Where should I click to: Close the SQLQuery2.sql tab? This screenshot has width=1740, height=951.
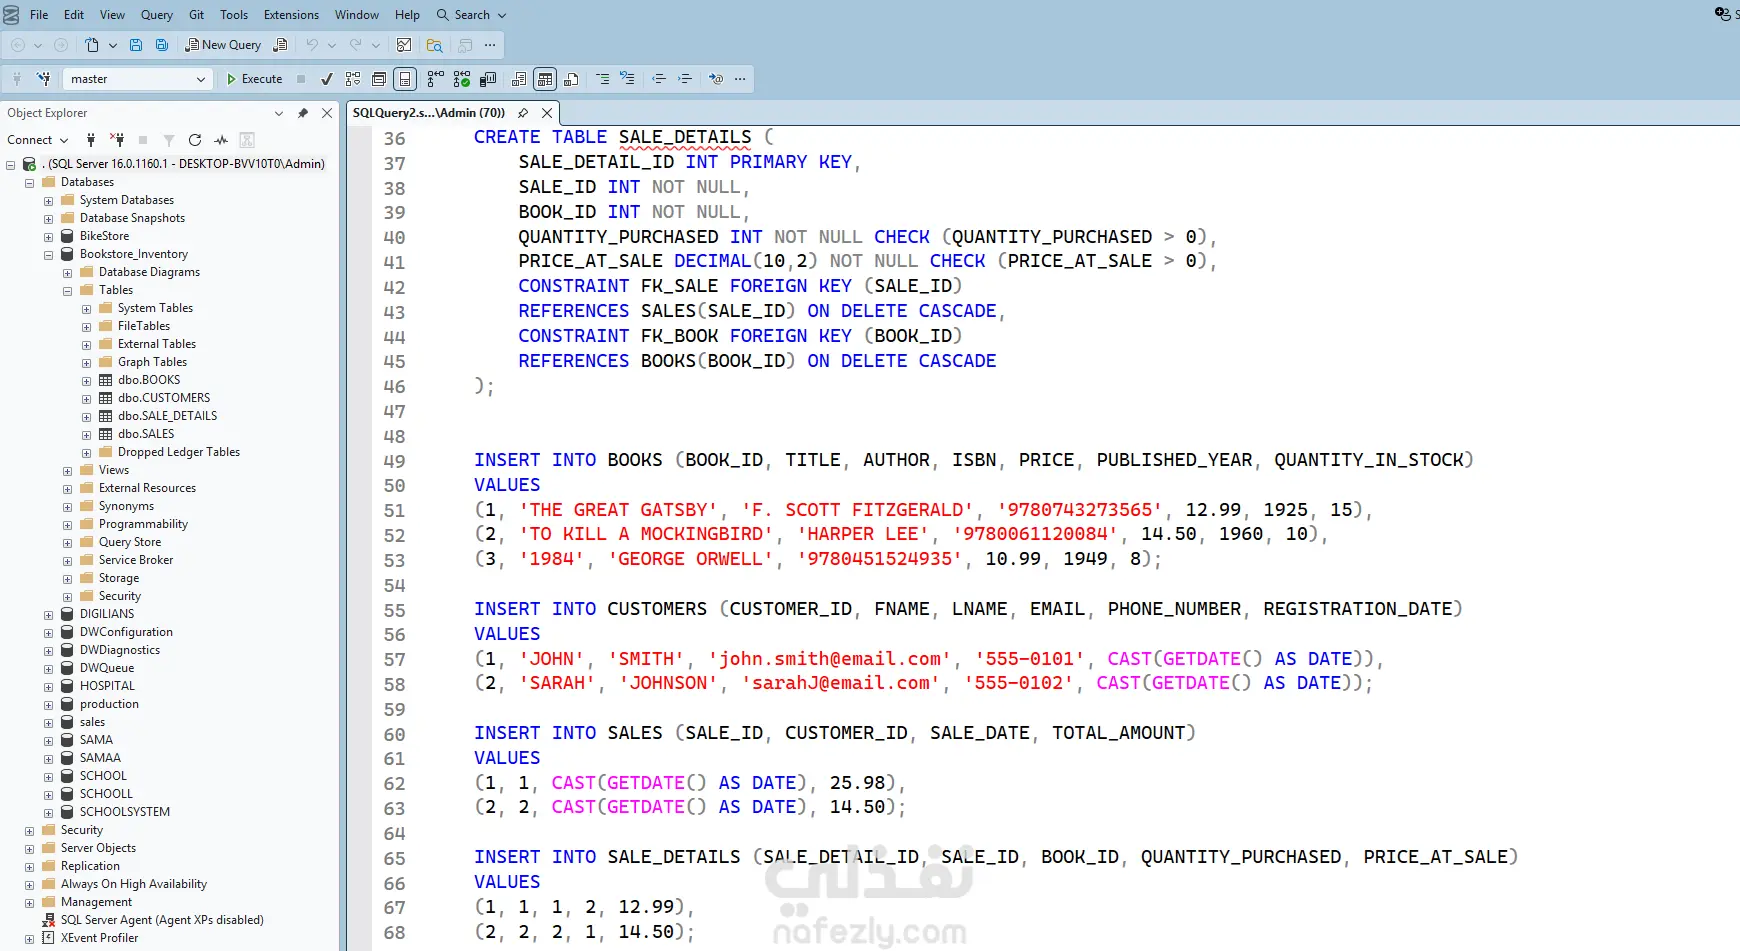547,113
